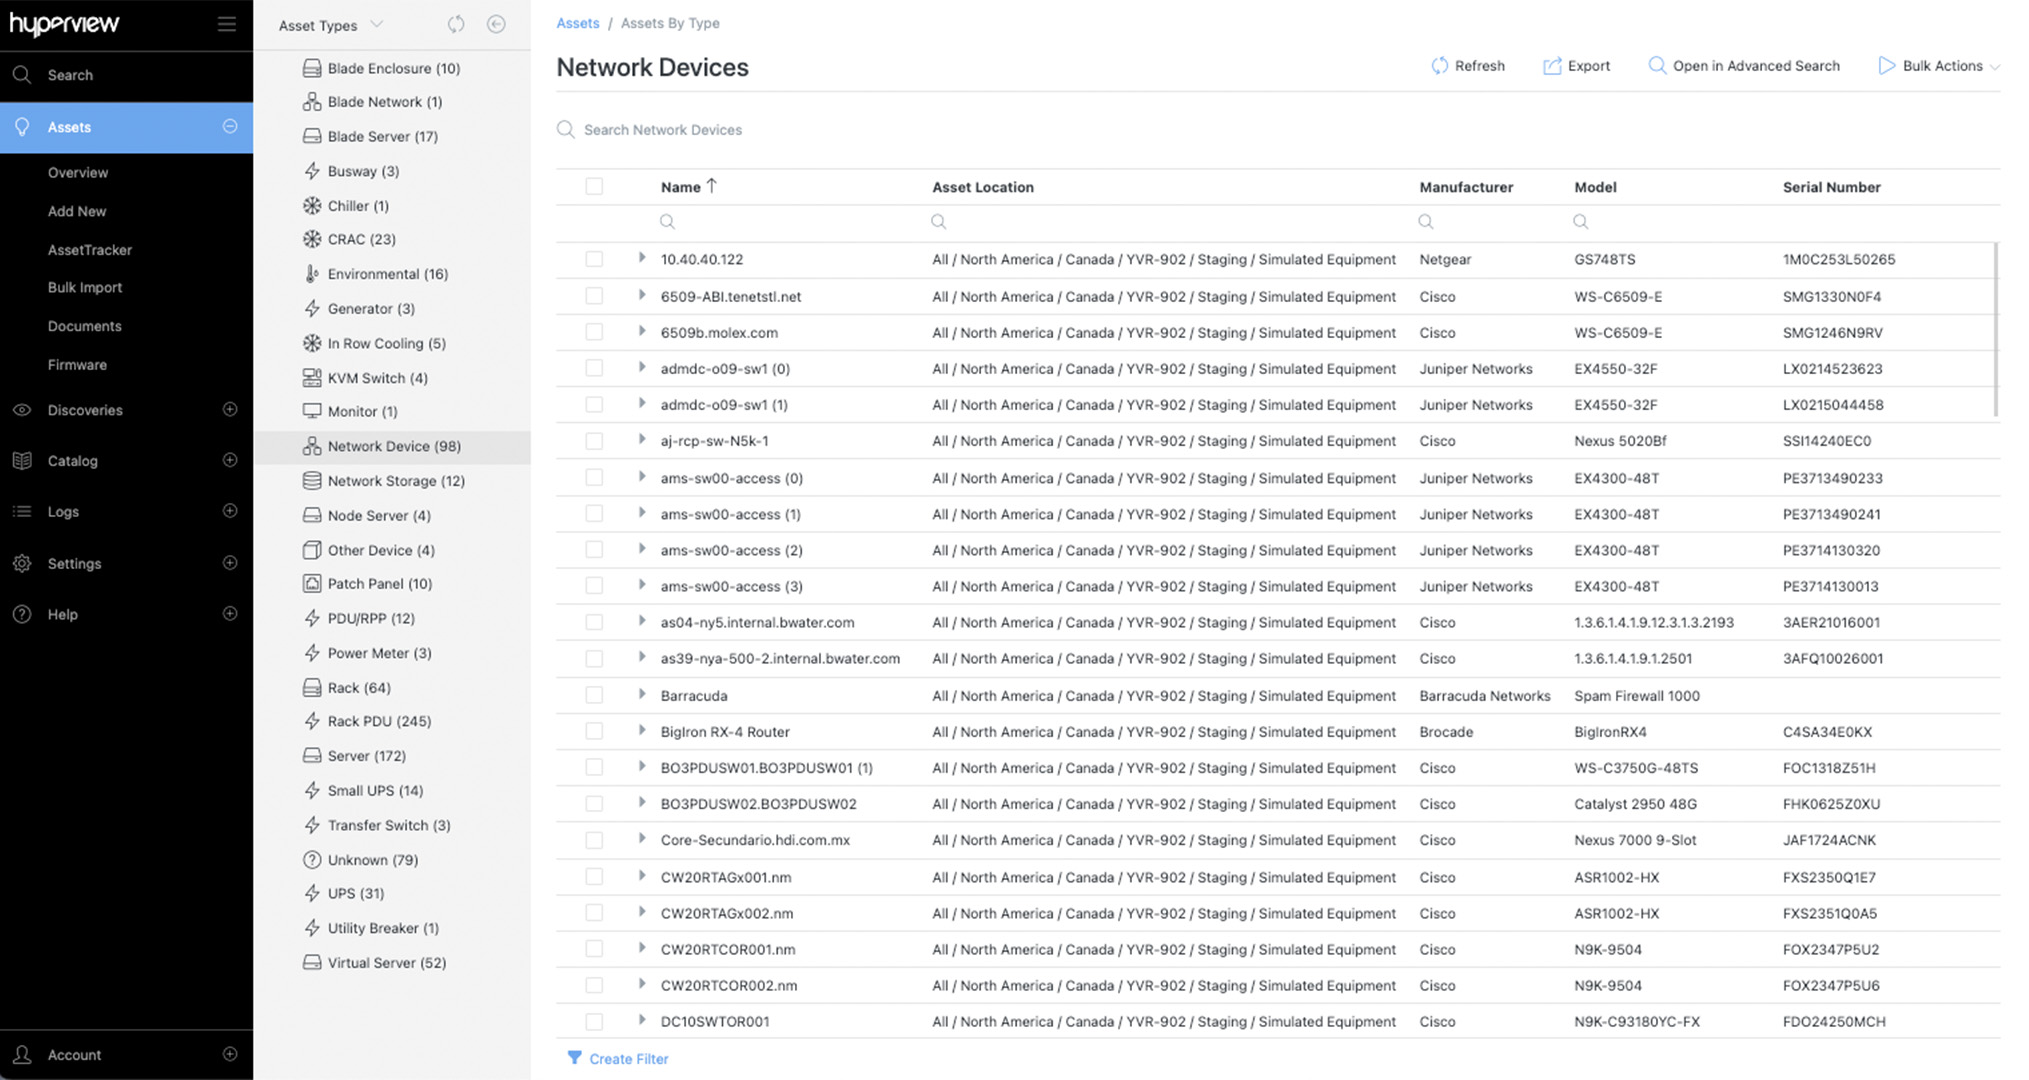Click the Name column filter search icon
Image resolution: width=2029 pixels, height=1080 pixels.
click(x=667, y=222)
